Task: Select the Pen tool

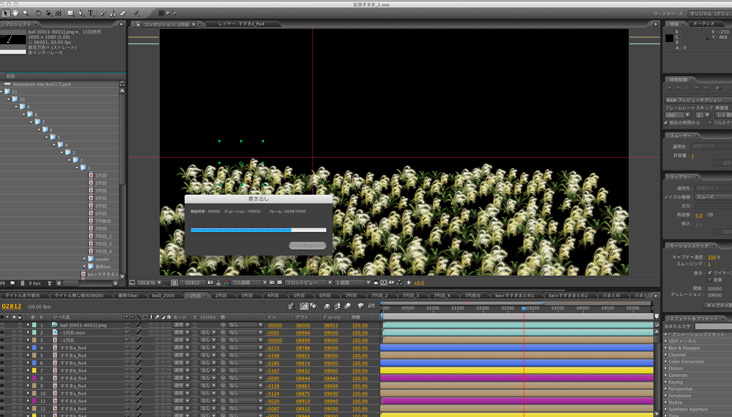Action: (81, 13)
